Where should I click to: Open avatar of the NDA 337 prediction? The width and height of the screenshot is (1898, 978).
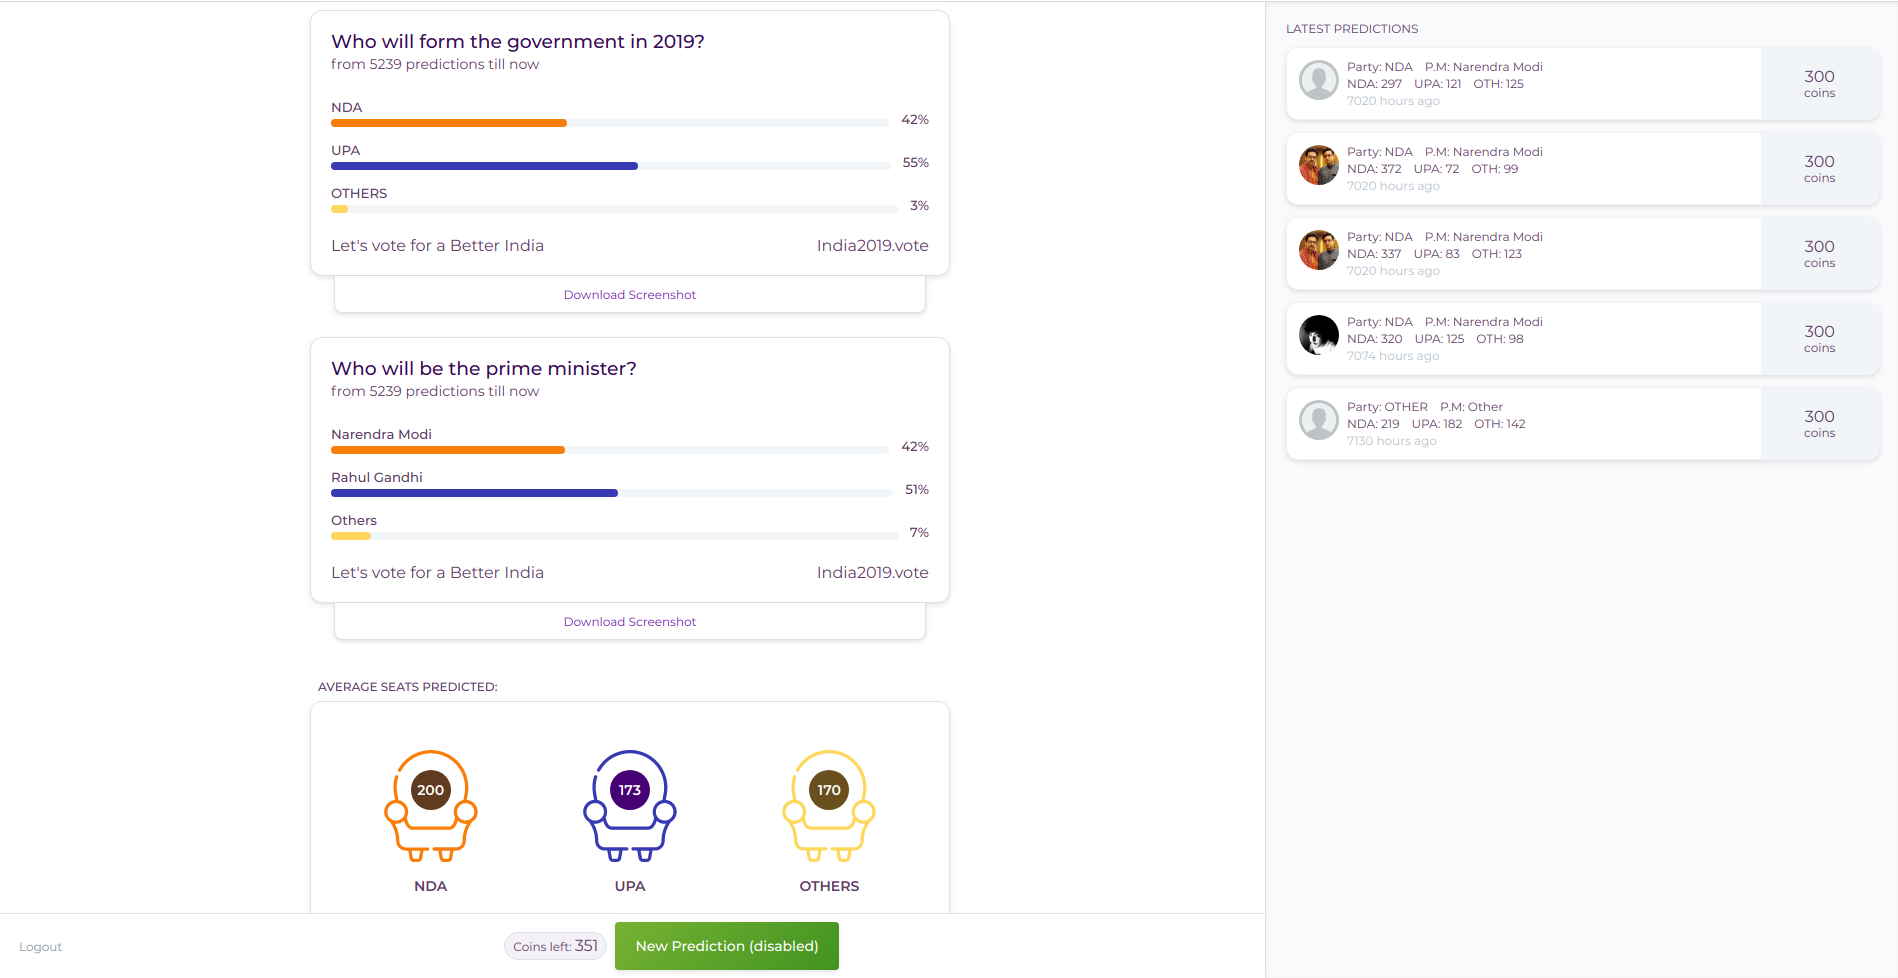coord(1318,250)
